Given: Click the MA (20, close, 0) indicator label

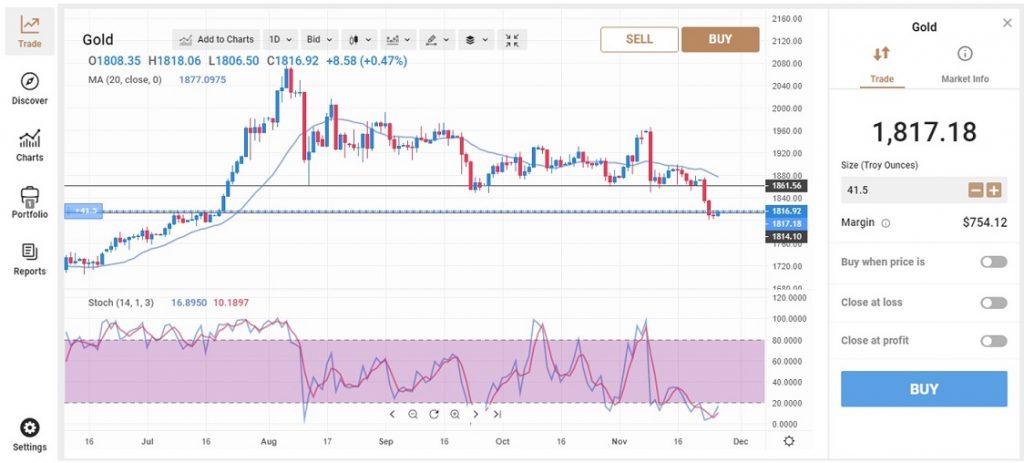Looking at the screenshot, I should (x=125, y=80).
